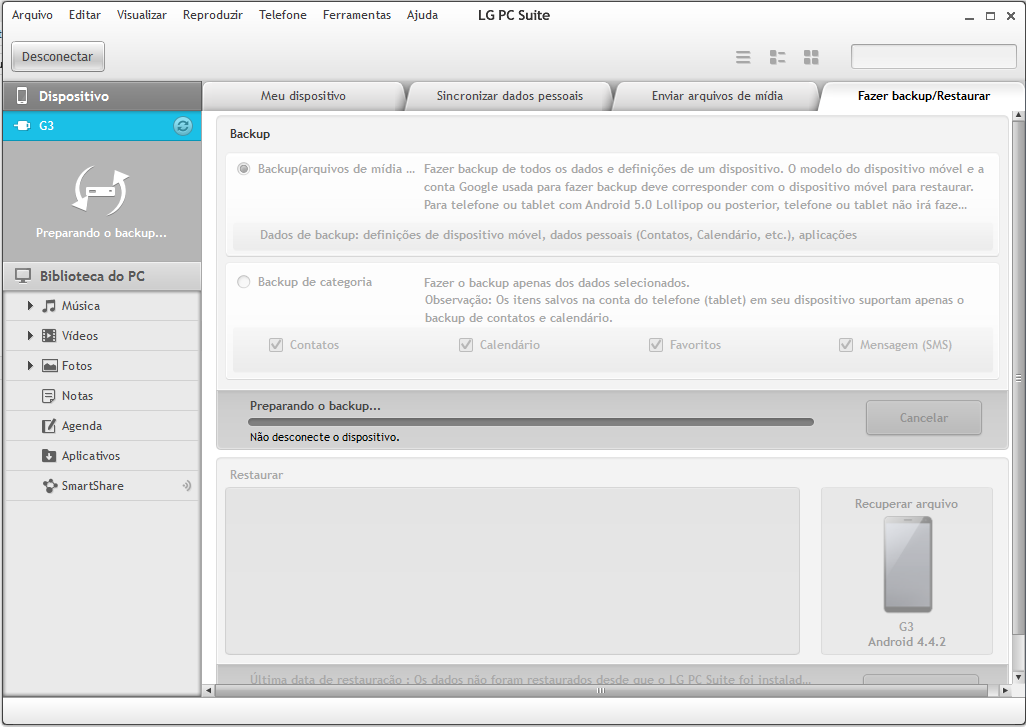Switch to detailed list view icon

tap(777, 57)
